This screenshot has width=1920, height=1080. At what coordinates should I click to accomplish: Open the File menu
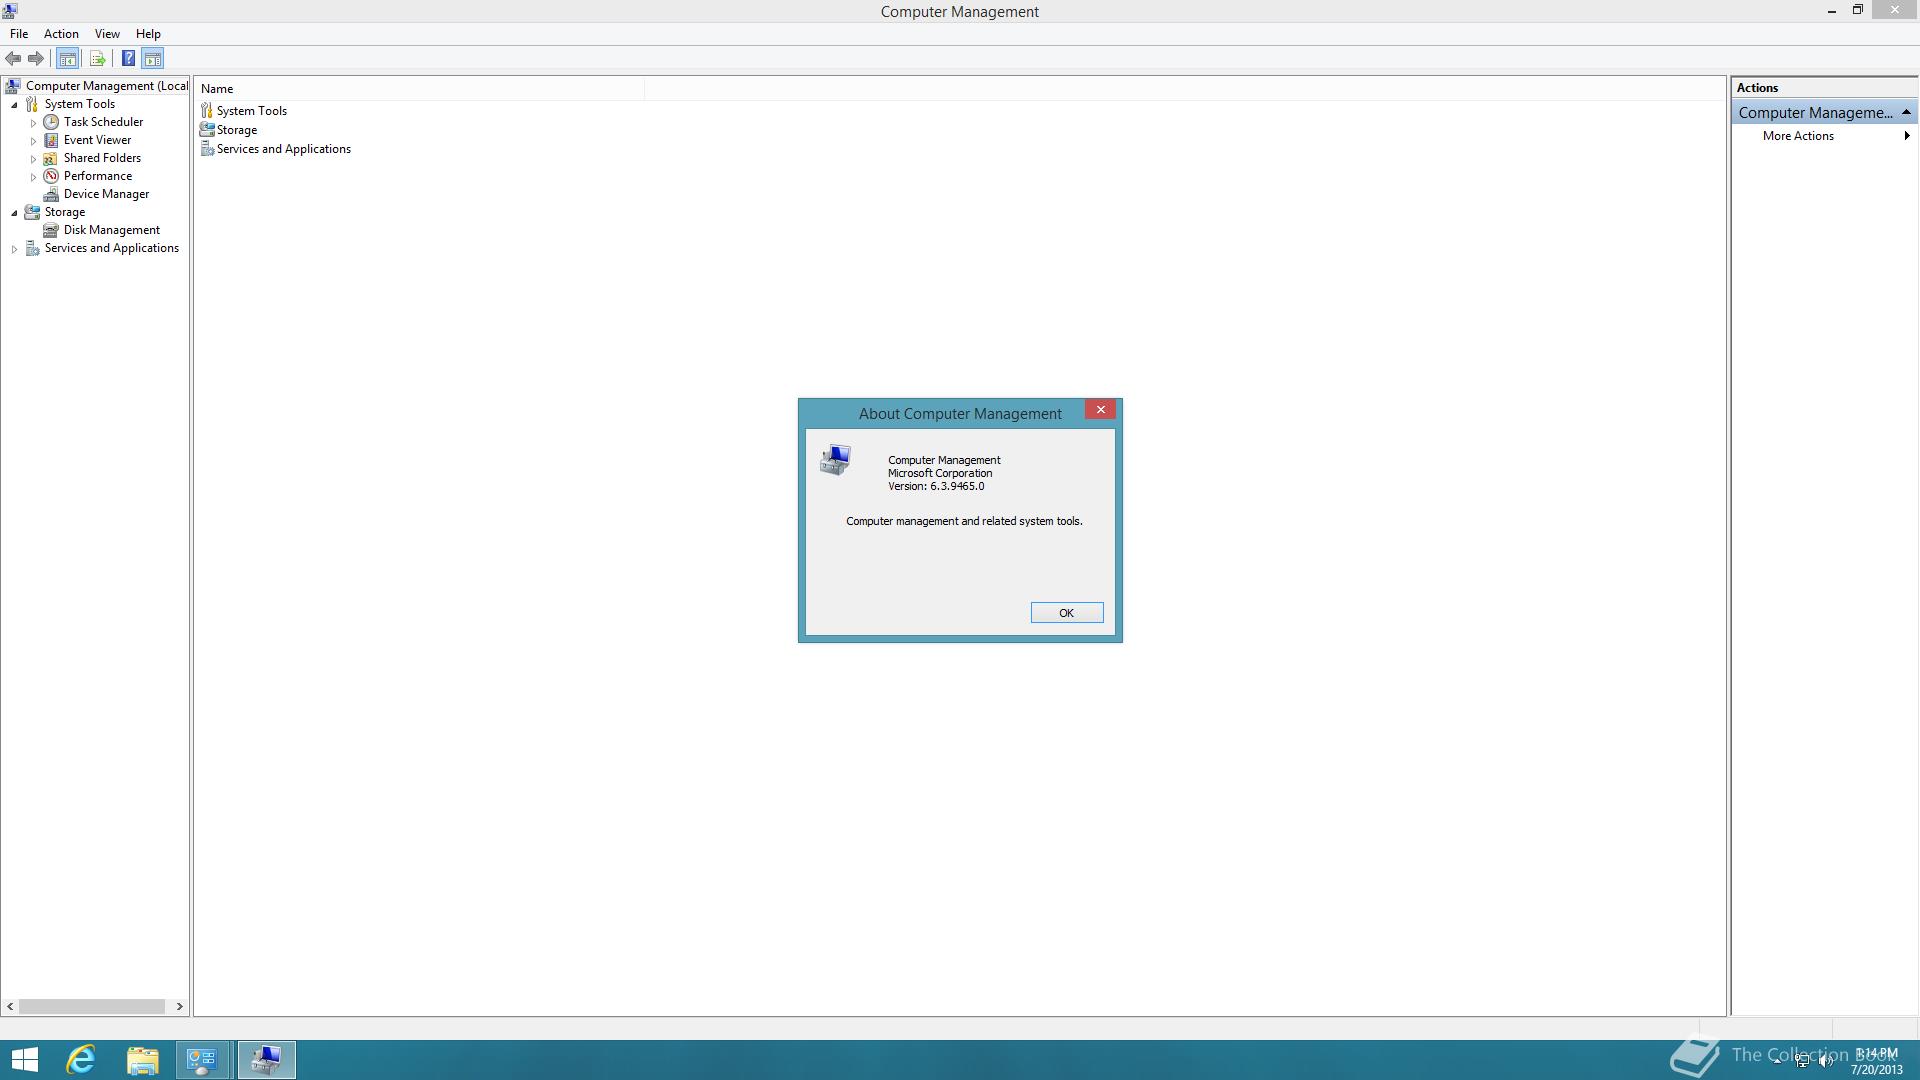[x=19, y=34]
